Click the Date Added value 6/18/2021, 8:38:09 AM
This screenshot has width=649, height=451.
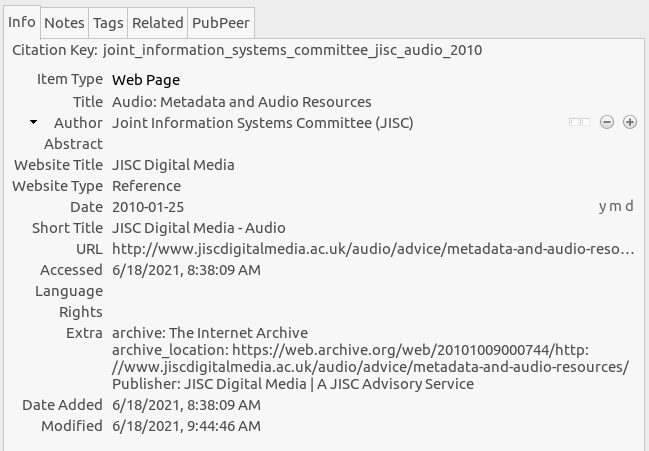click(186, 405)
